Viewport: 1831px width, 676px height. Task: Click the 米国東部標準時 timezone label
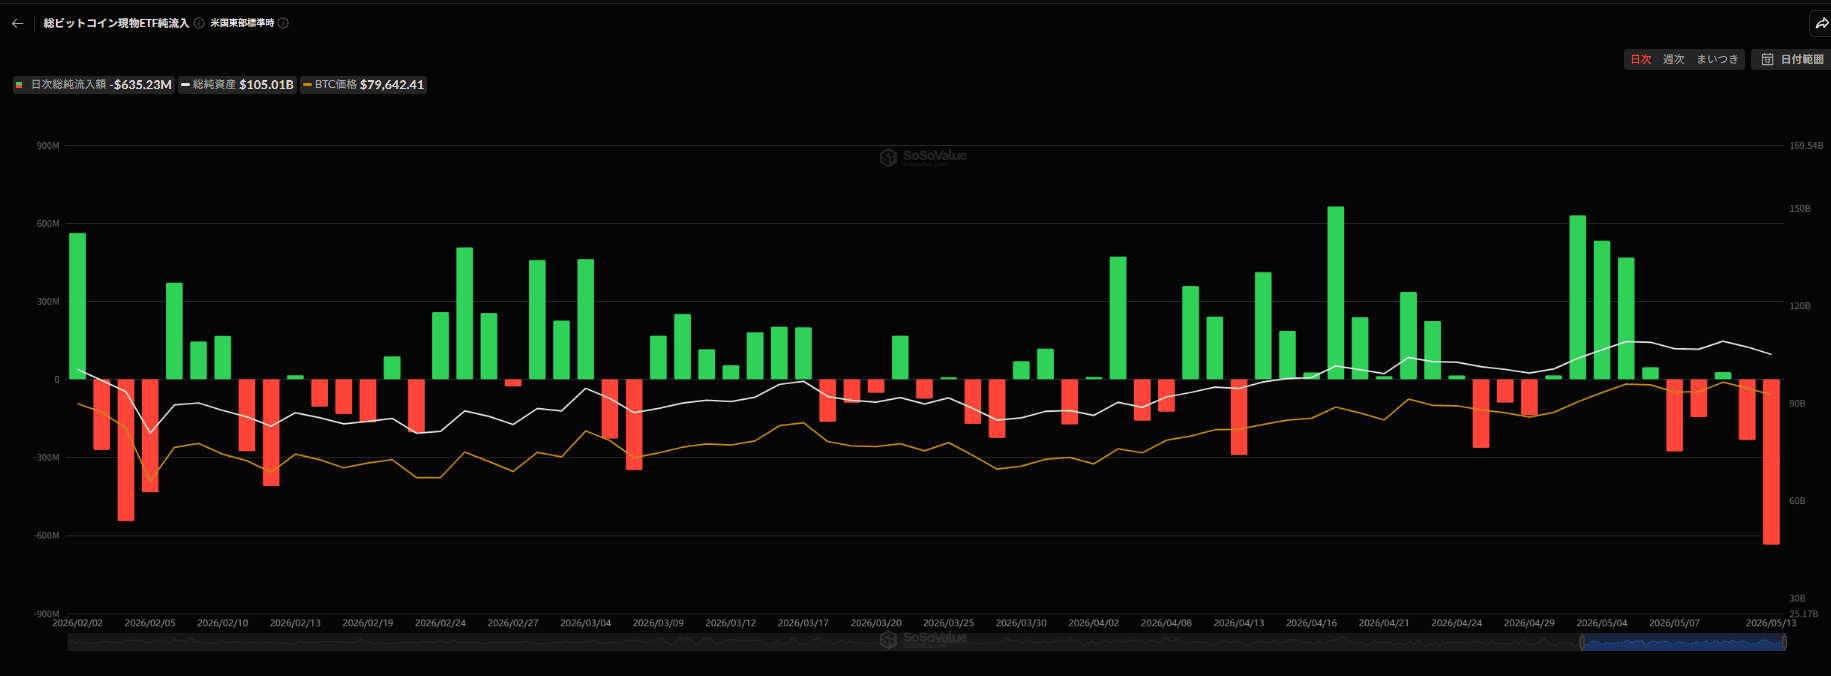coord(242,23)
